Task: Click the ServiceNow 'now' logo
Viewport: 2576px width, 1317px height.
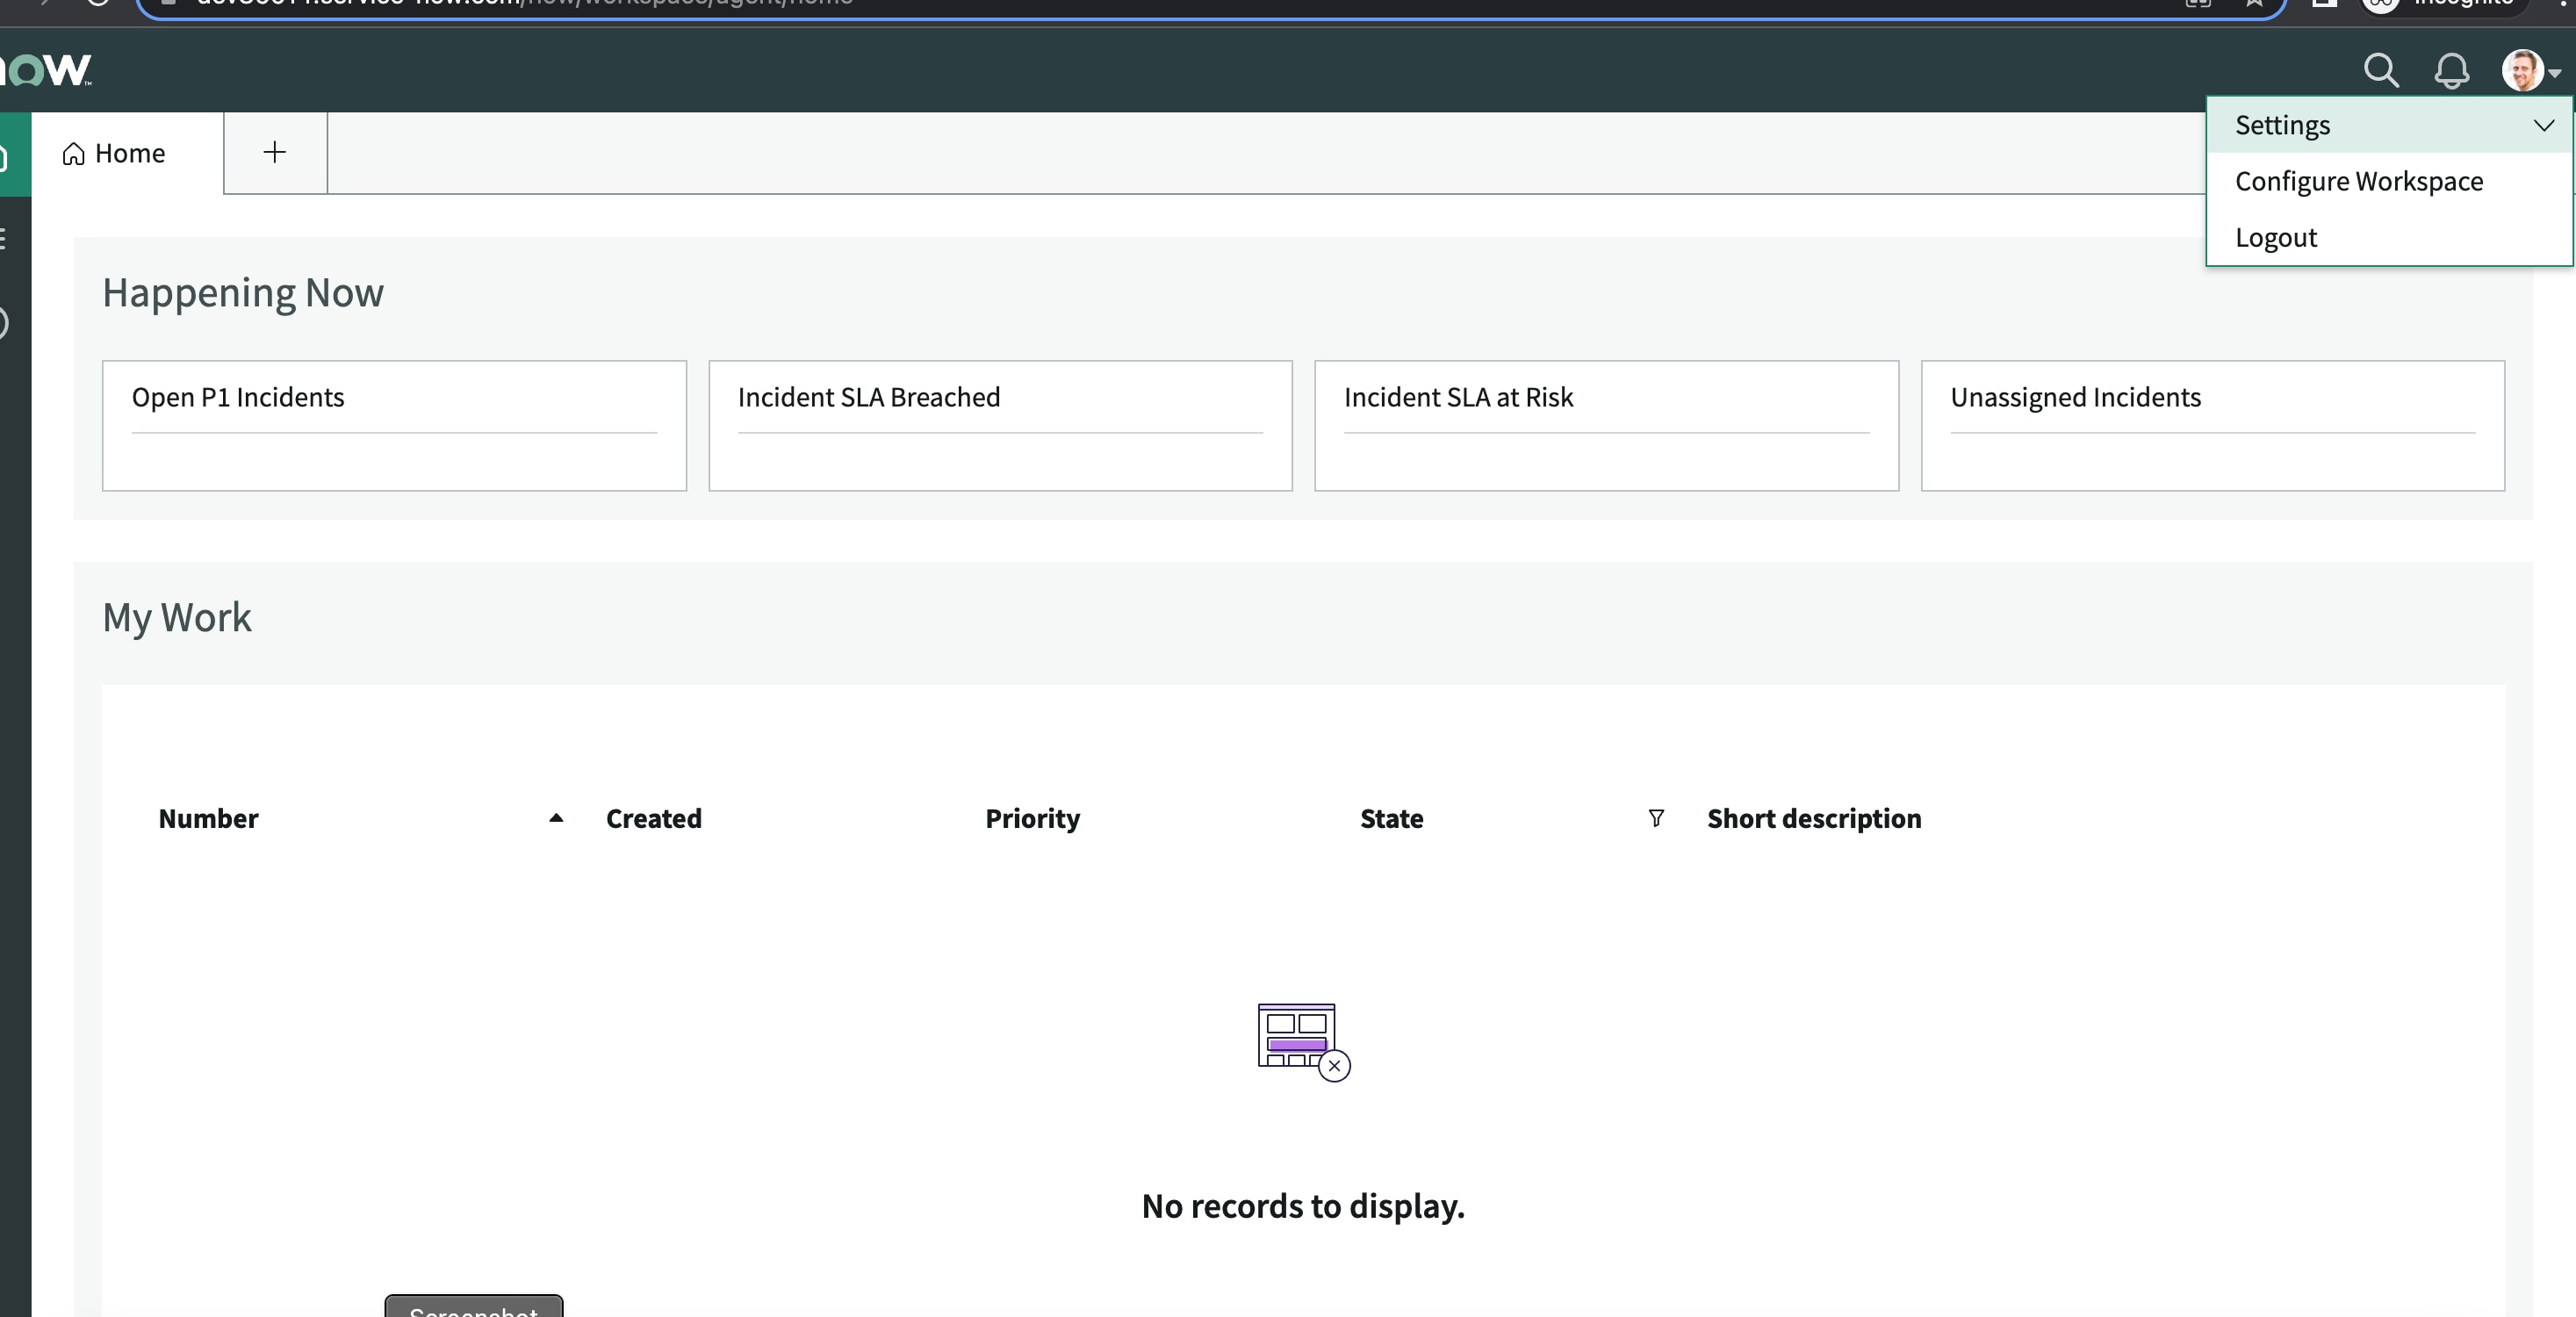Action: click(46, 70)
